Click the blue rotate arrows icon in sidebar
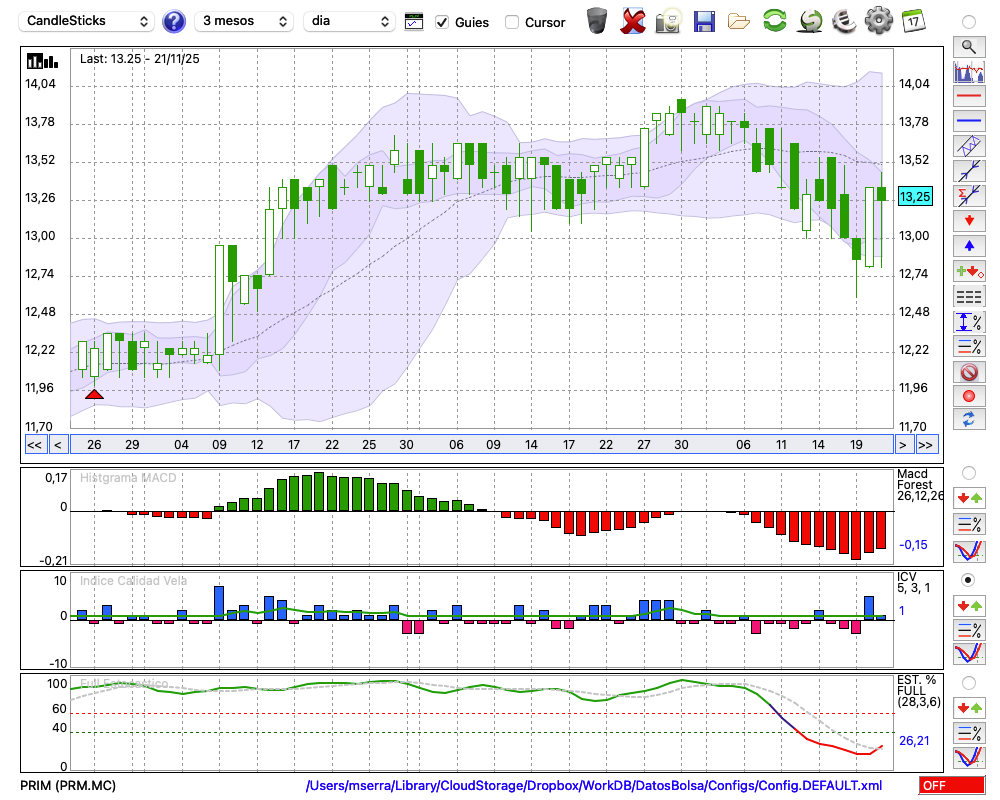The height and width of the screenshot is (800, 1000). click(x=969, y=420)
